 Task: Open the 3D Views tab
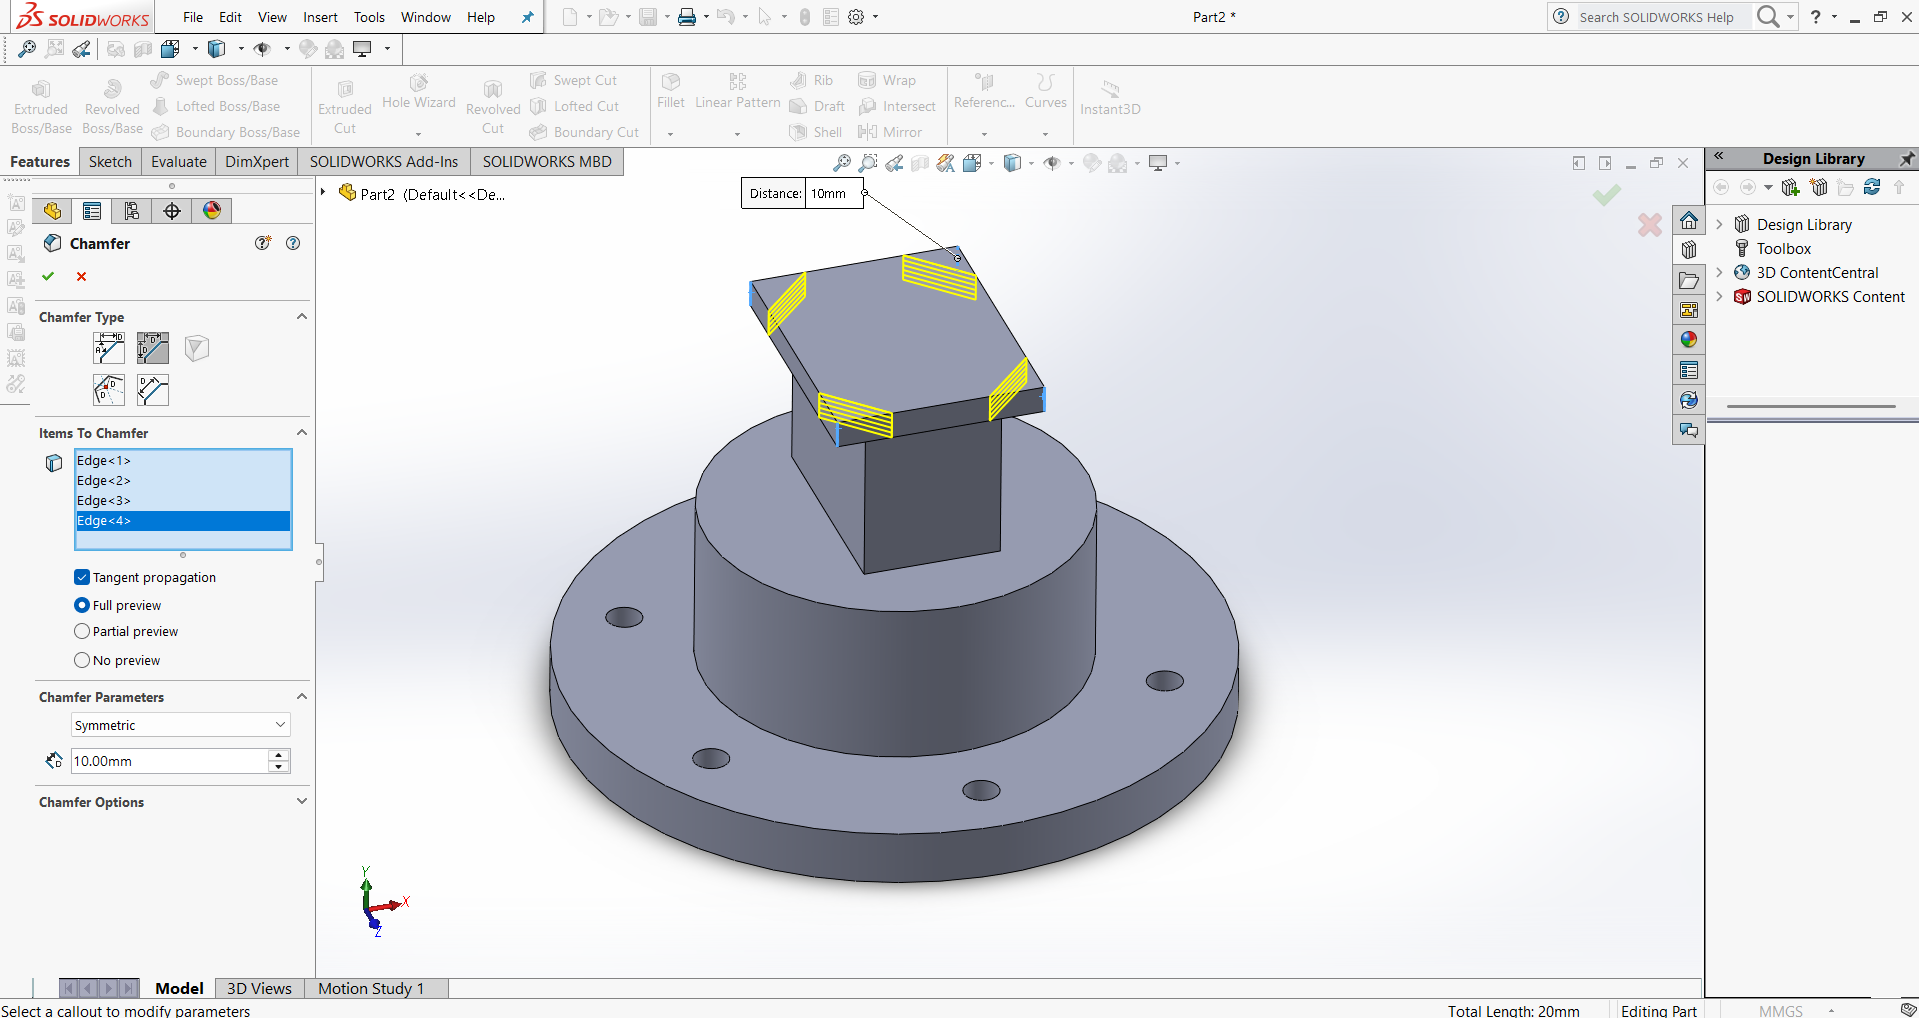[259, 988]
